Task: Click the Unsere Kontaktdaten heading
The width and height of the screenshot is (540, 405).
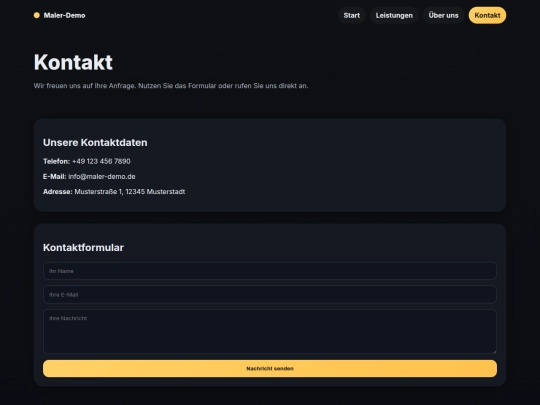Action: pos(95,143)
